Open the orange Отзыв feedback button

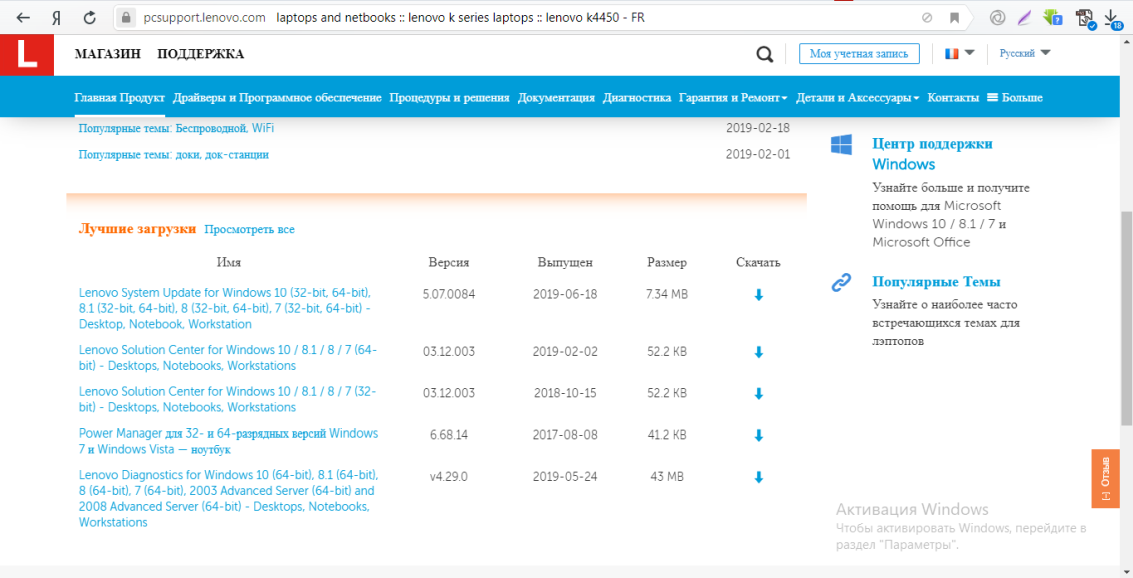tap(1106, 479)
